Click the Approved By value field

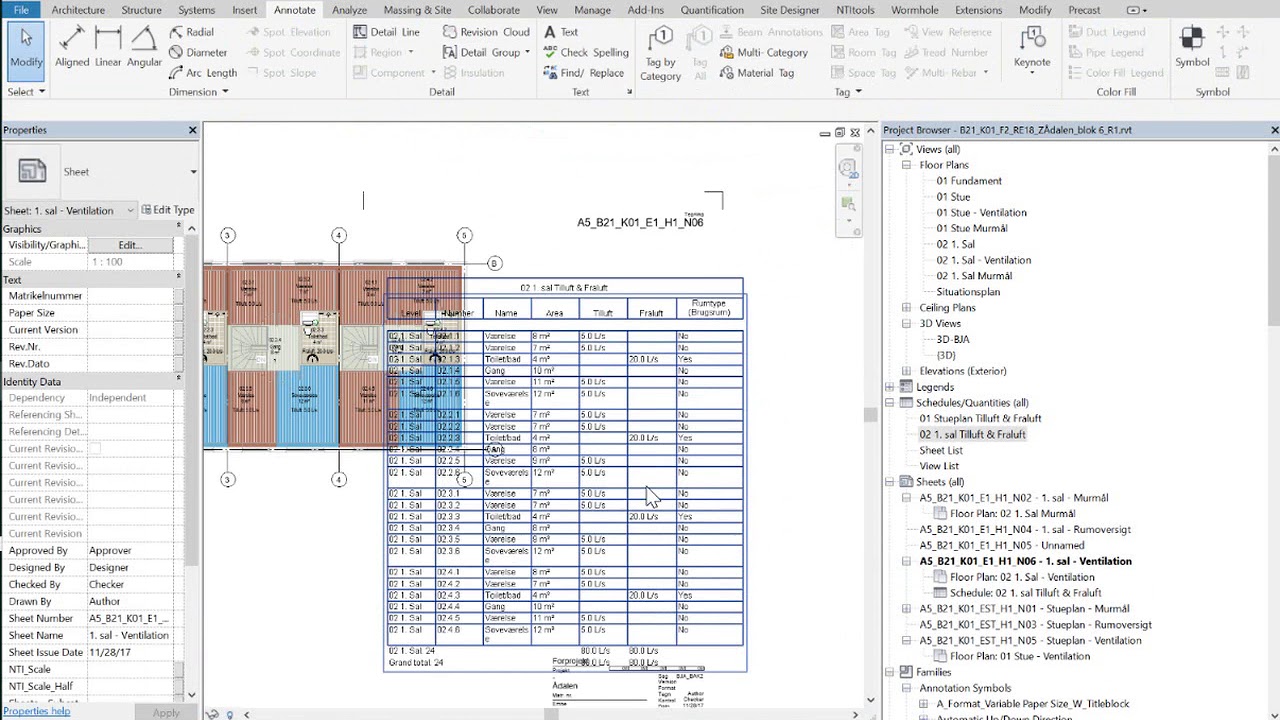130,551
